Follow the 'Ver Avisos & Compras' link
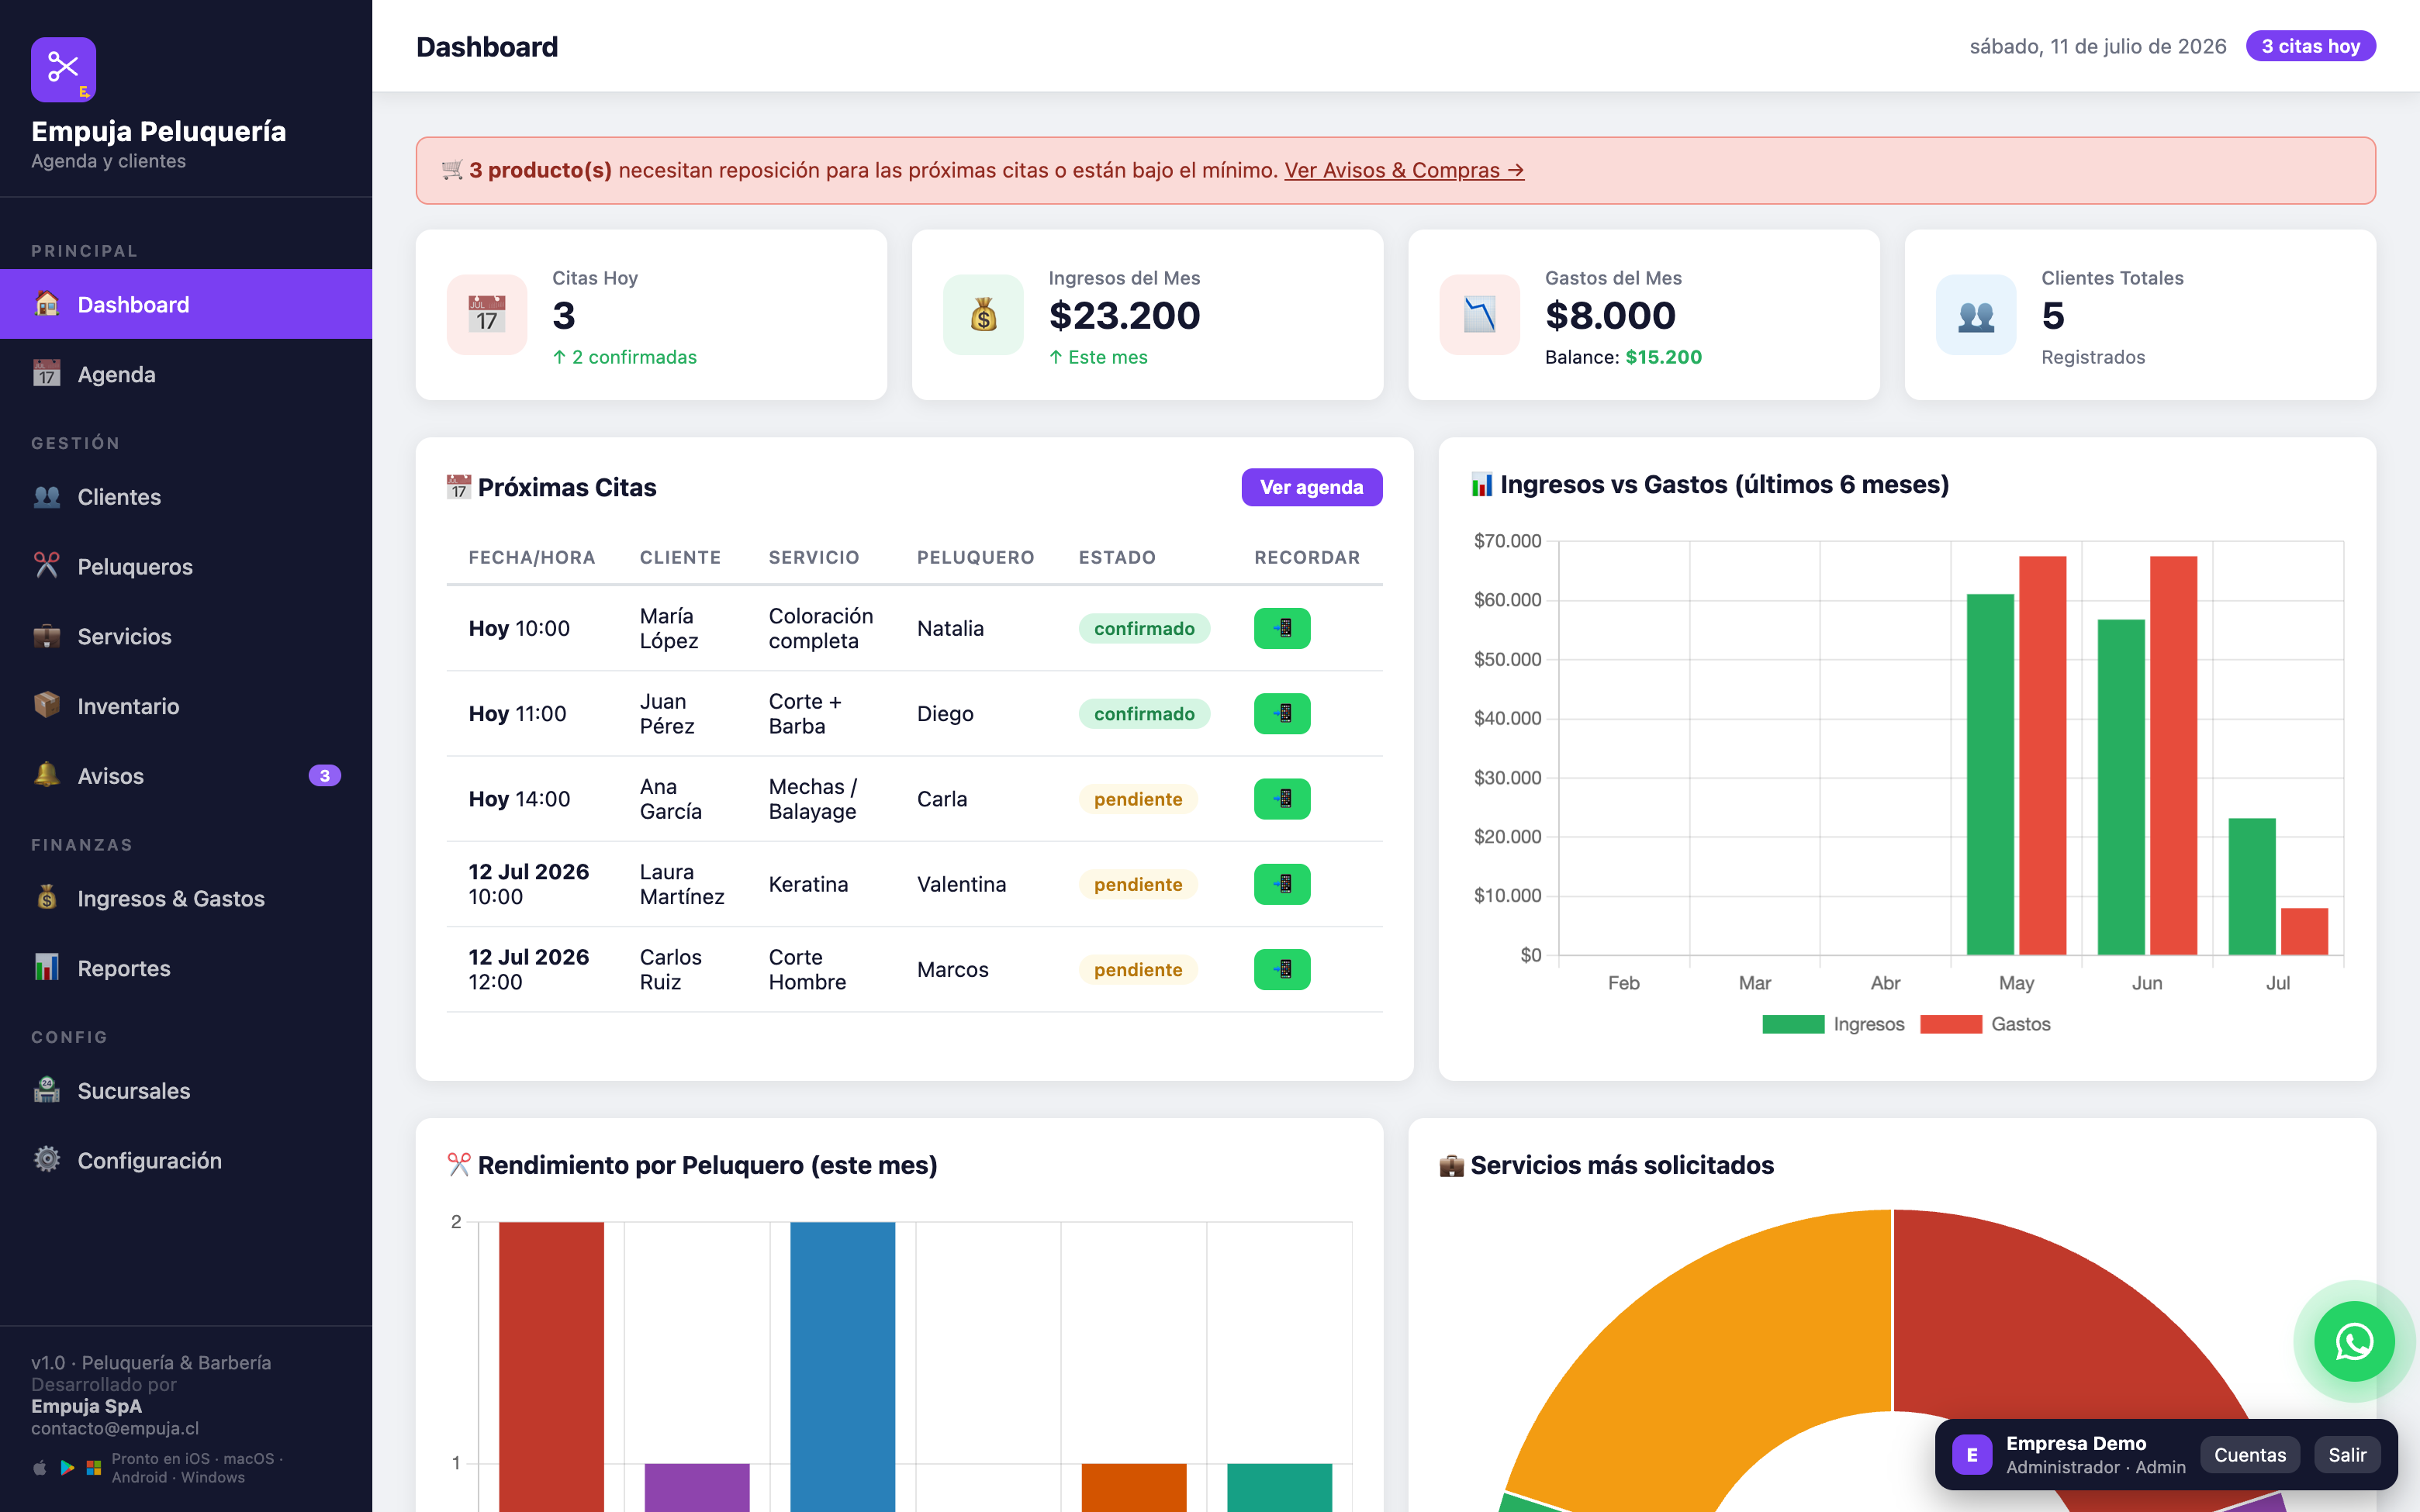 coord(1404,170)
